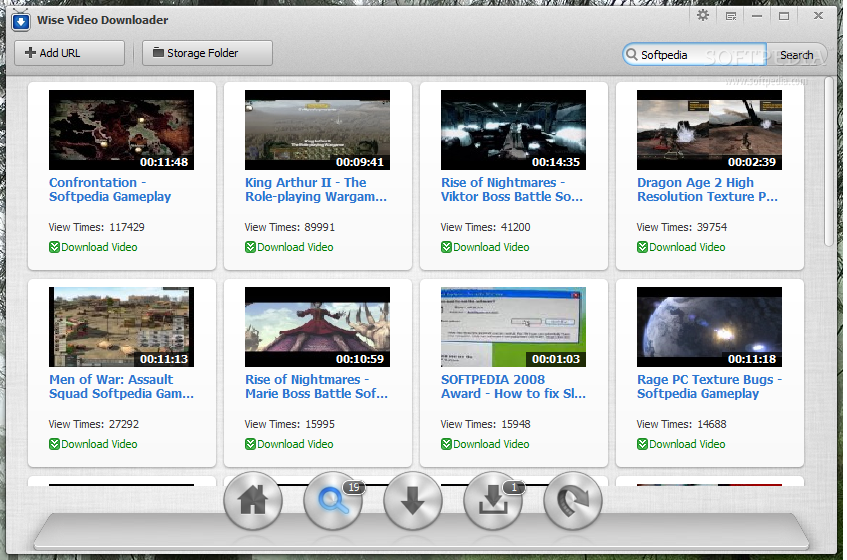Download Video for Men of War
847x560 pixels.
pyautogui.click(x=93, y=444)
